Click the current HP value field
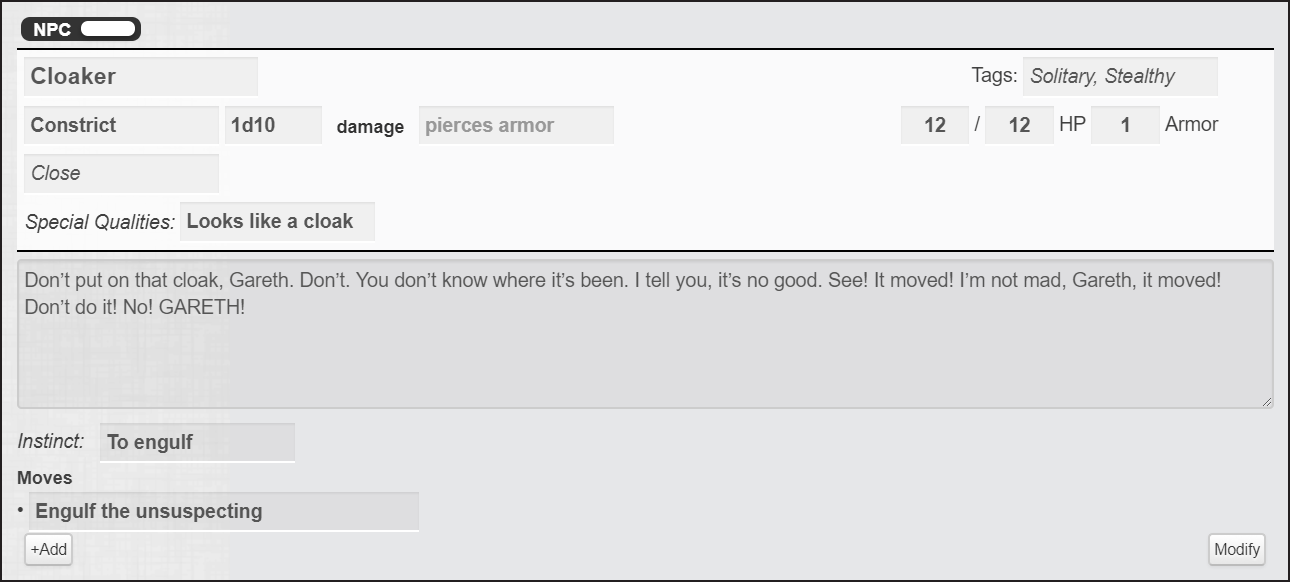Image resolution: width=1290 pixels, height=582 pixels. tap(935, 125)
